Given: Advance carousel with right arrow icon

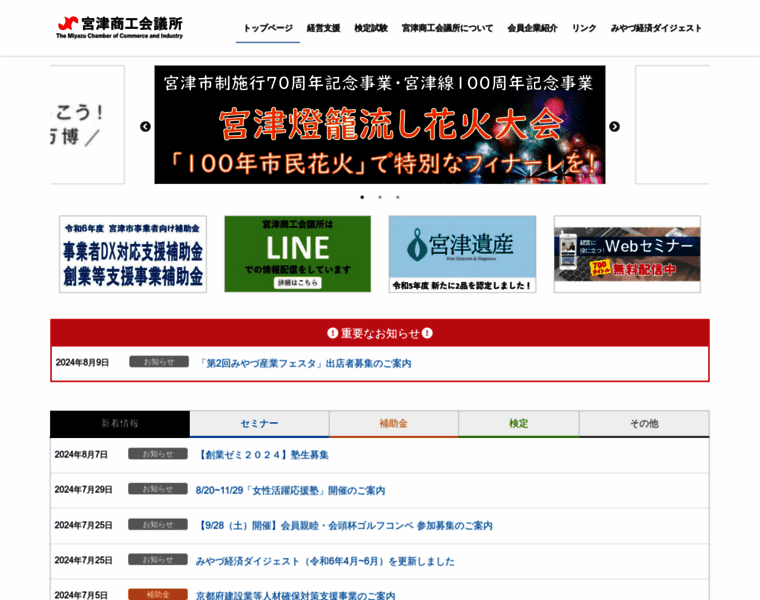Looking at the screenshot, I should [x=614, y=126].
